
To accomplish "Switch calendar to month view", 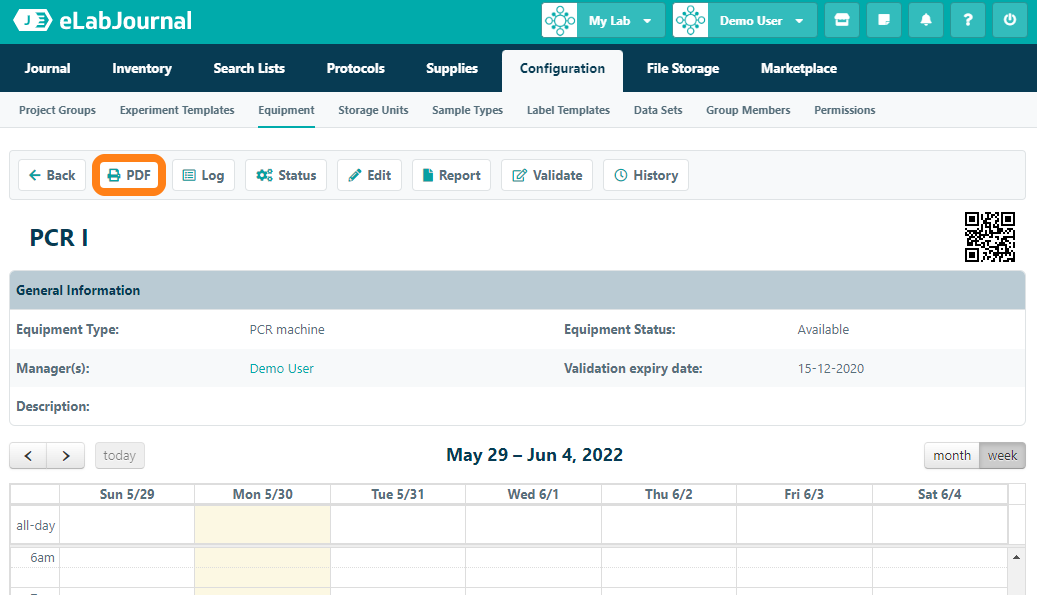I will 951,455.
